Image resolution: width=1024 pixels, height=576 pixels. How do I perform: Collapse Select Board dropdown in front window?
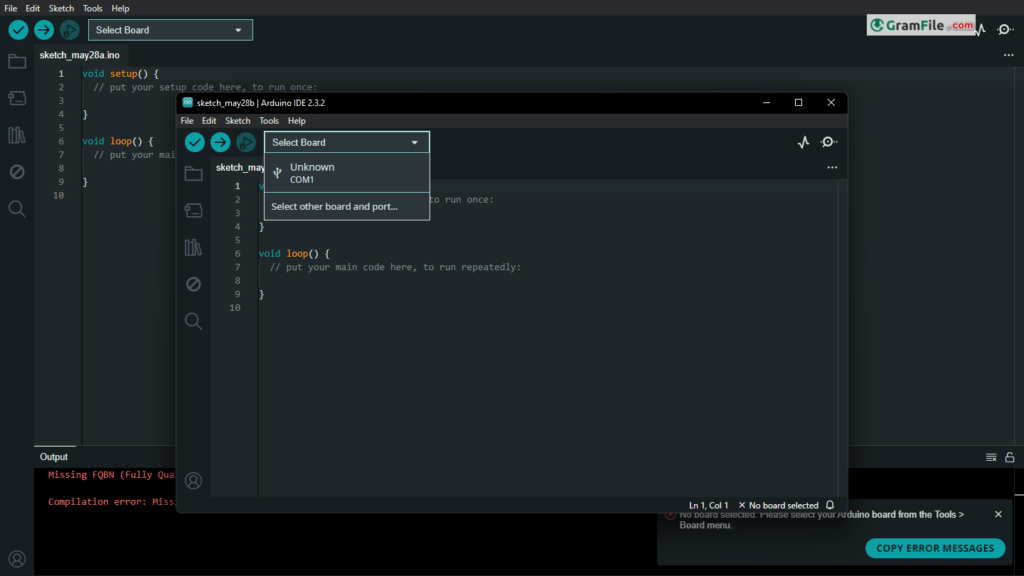(x=347, y=142)
